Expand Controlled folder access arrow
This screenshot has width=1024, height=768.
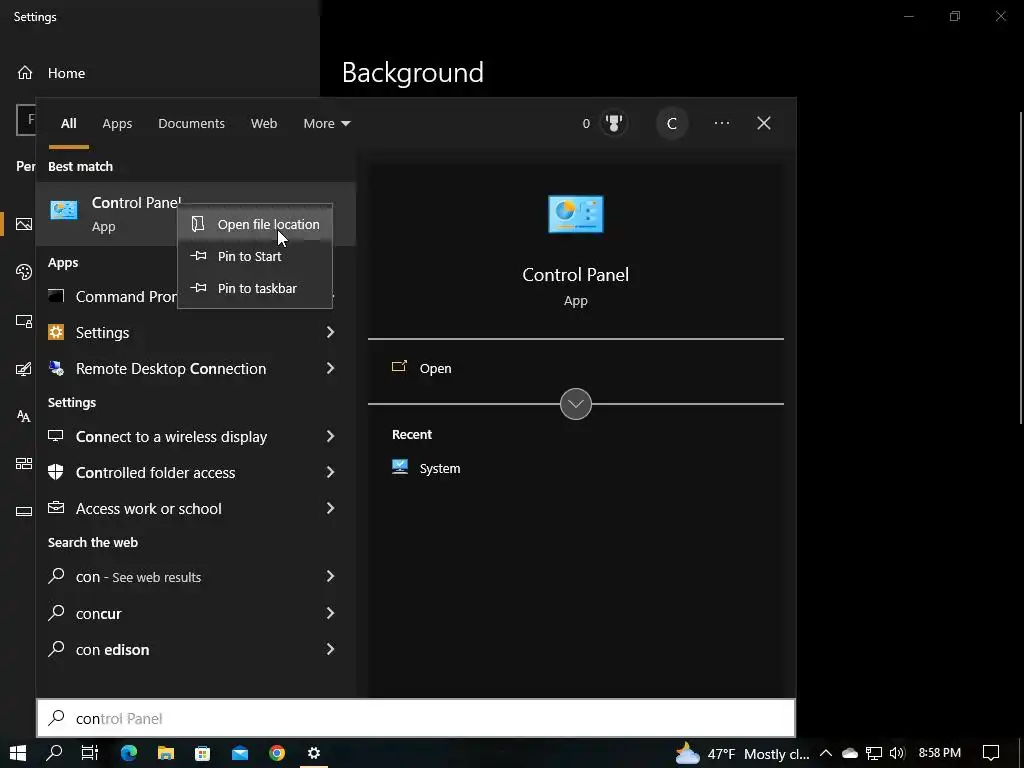pyautogui.click(x=330, y=472)
